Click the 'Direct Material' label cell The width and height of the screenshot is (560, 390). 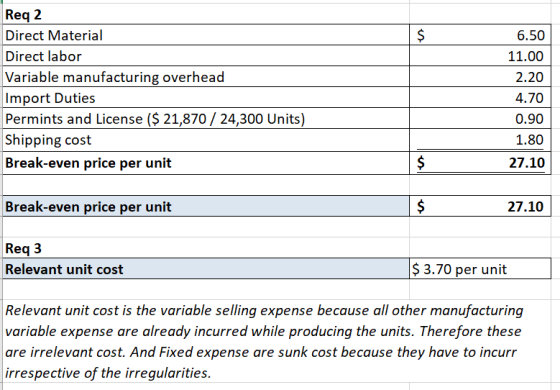tap(206, 35)
